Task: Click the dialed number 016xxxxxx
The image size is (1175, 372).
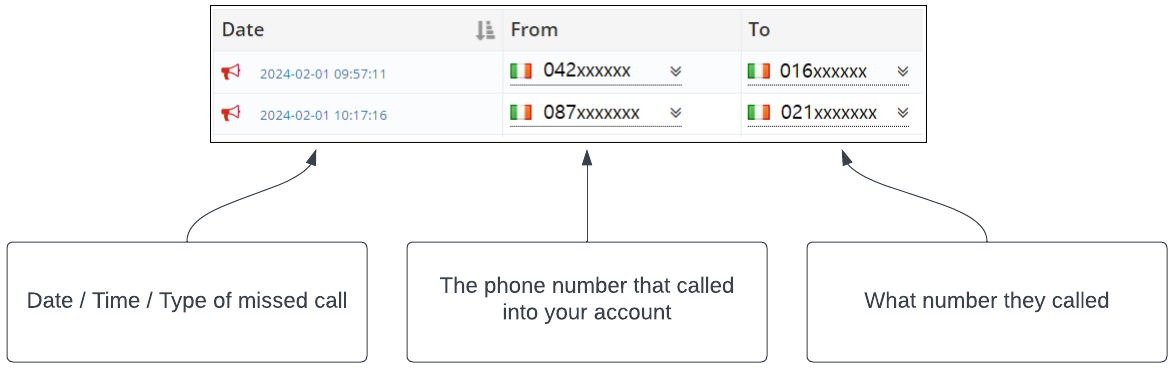Action: coord(824,71)
